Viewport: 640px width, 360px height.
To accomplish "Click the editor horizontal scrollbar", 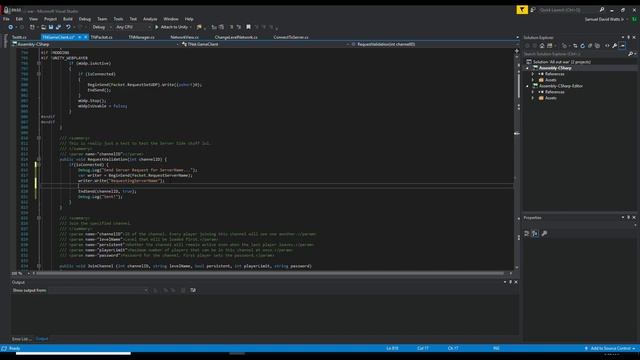I will pos(269,273).
